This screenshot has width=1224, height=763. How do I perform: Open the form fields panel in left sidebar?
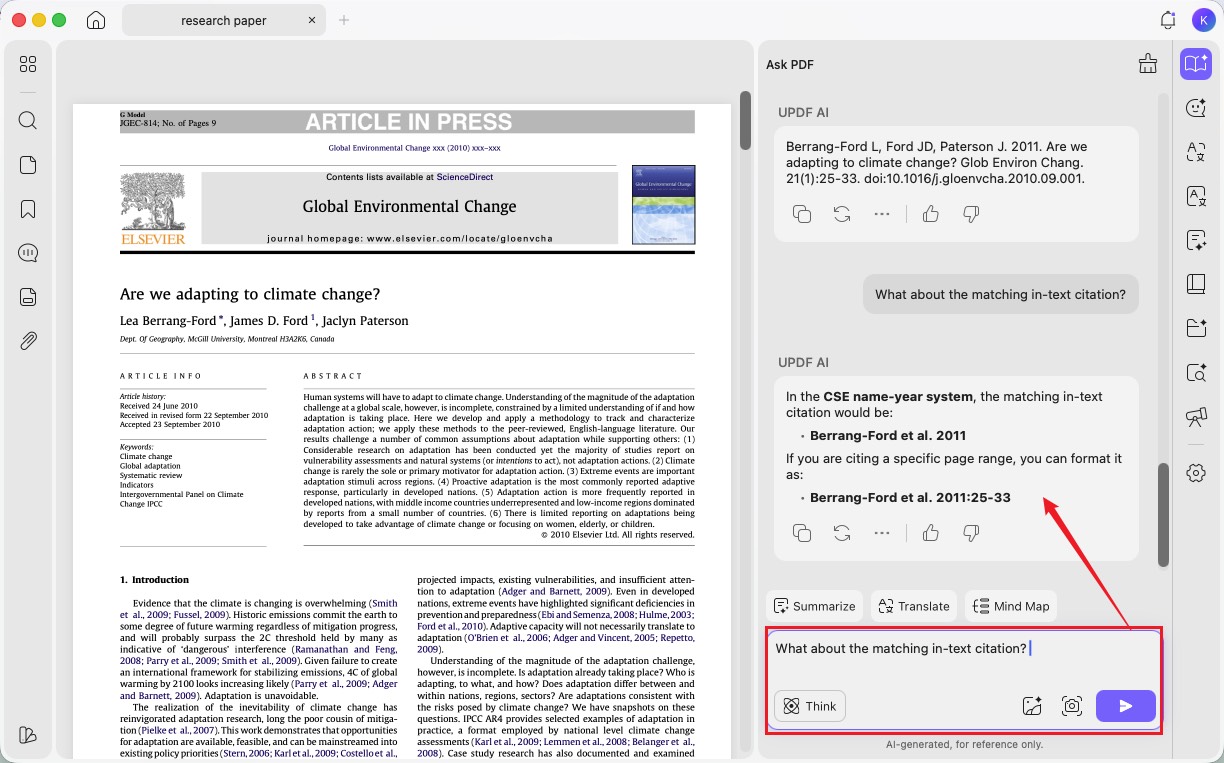point(28,297)
